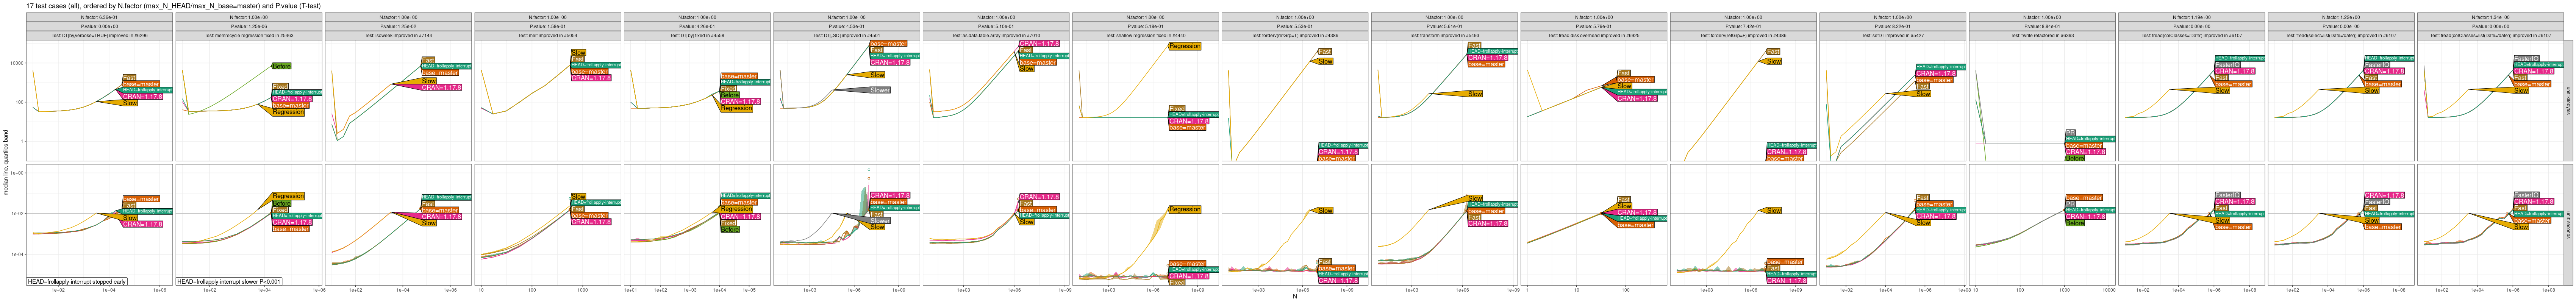Click the 'isoweek improved in #7144' test header
The image size is (2576, 303).
[398, 35]
